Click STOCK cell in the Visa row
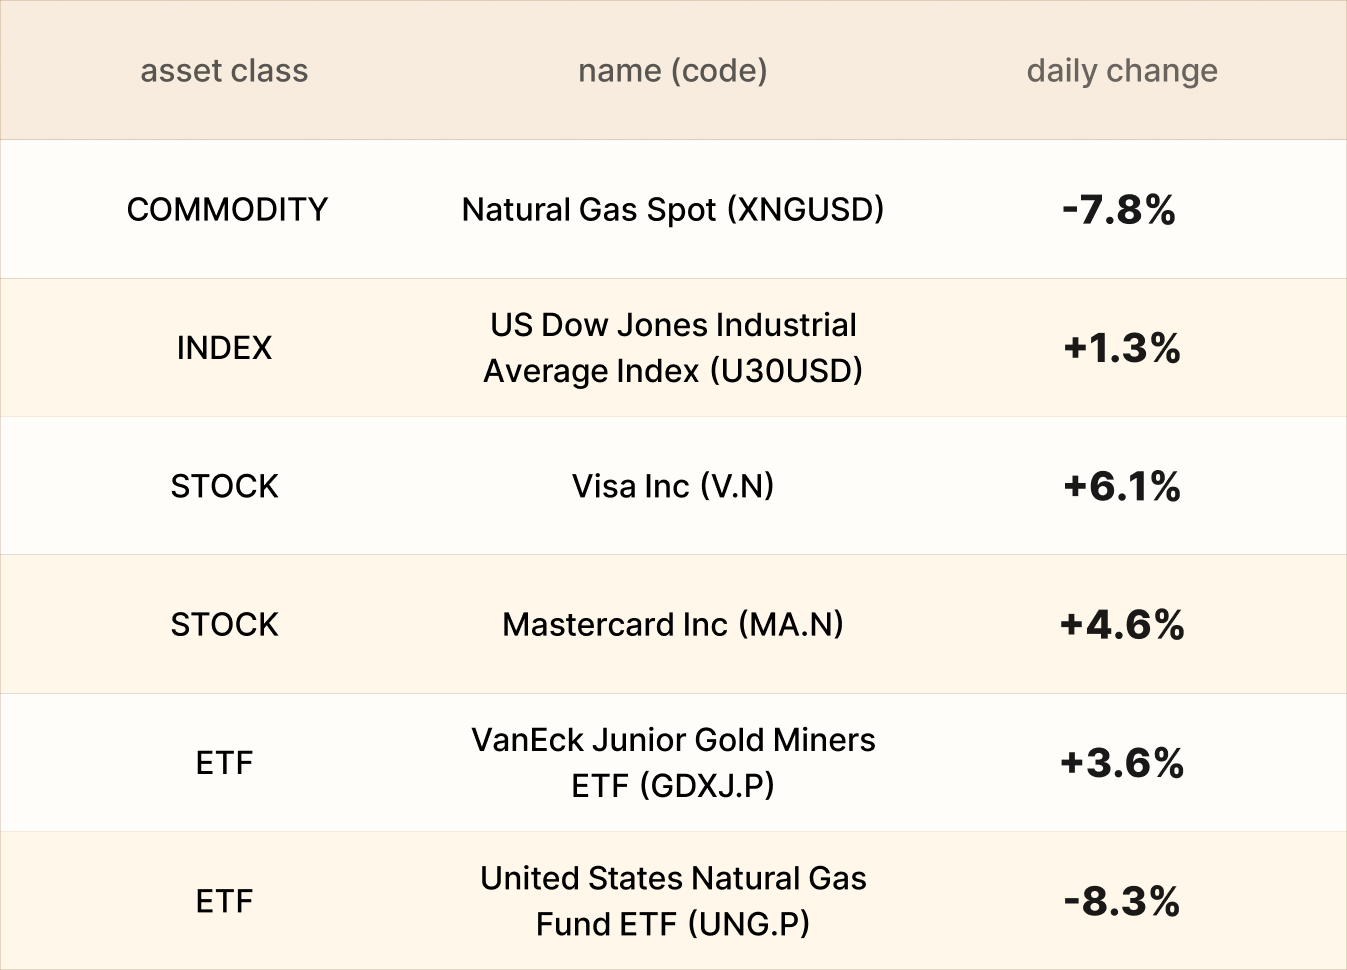Screen dimensions: 1347x970 pyautogui.click(x=224, y=486)
